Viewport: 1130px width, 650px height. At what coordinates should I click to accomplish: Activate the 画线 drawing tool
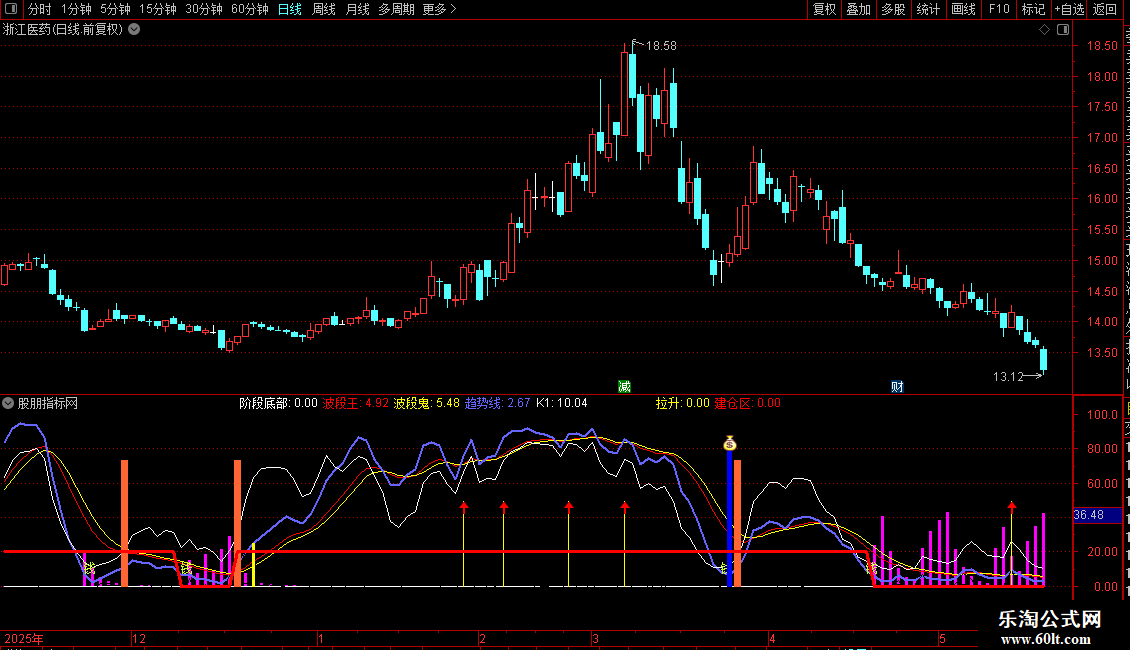click(963, 9)
